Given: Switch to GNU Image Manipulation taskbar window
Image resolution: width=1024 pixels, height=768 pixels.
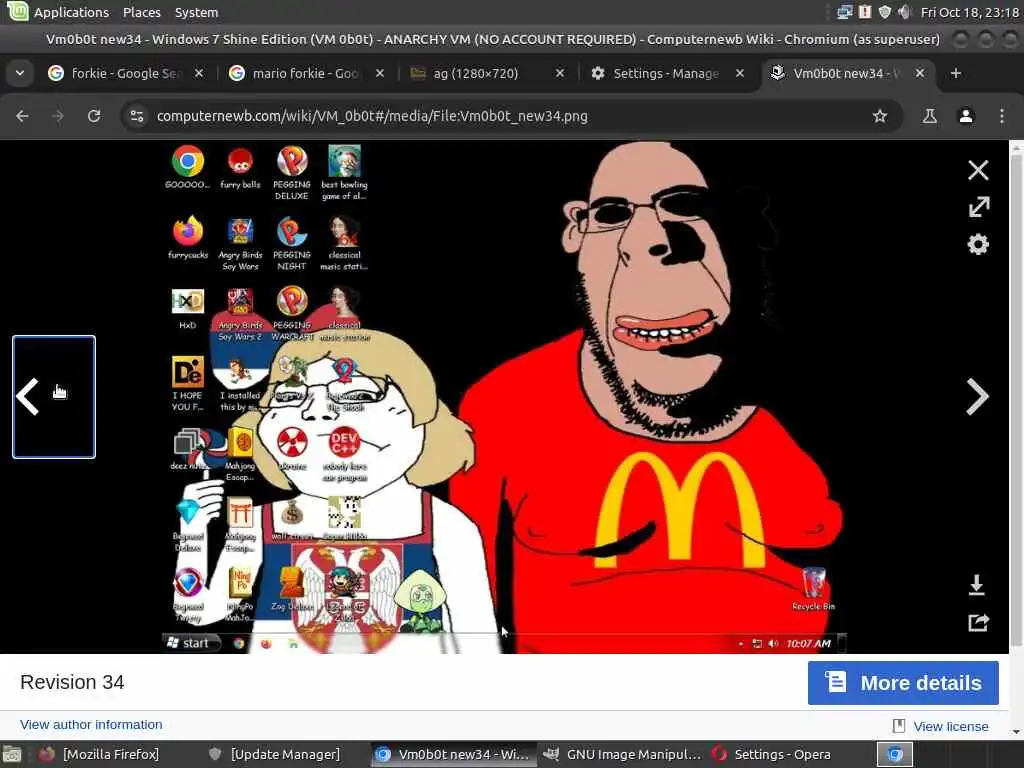Looking at the screenshot, I should pyautogui.click(x=624, y=754).
